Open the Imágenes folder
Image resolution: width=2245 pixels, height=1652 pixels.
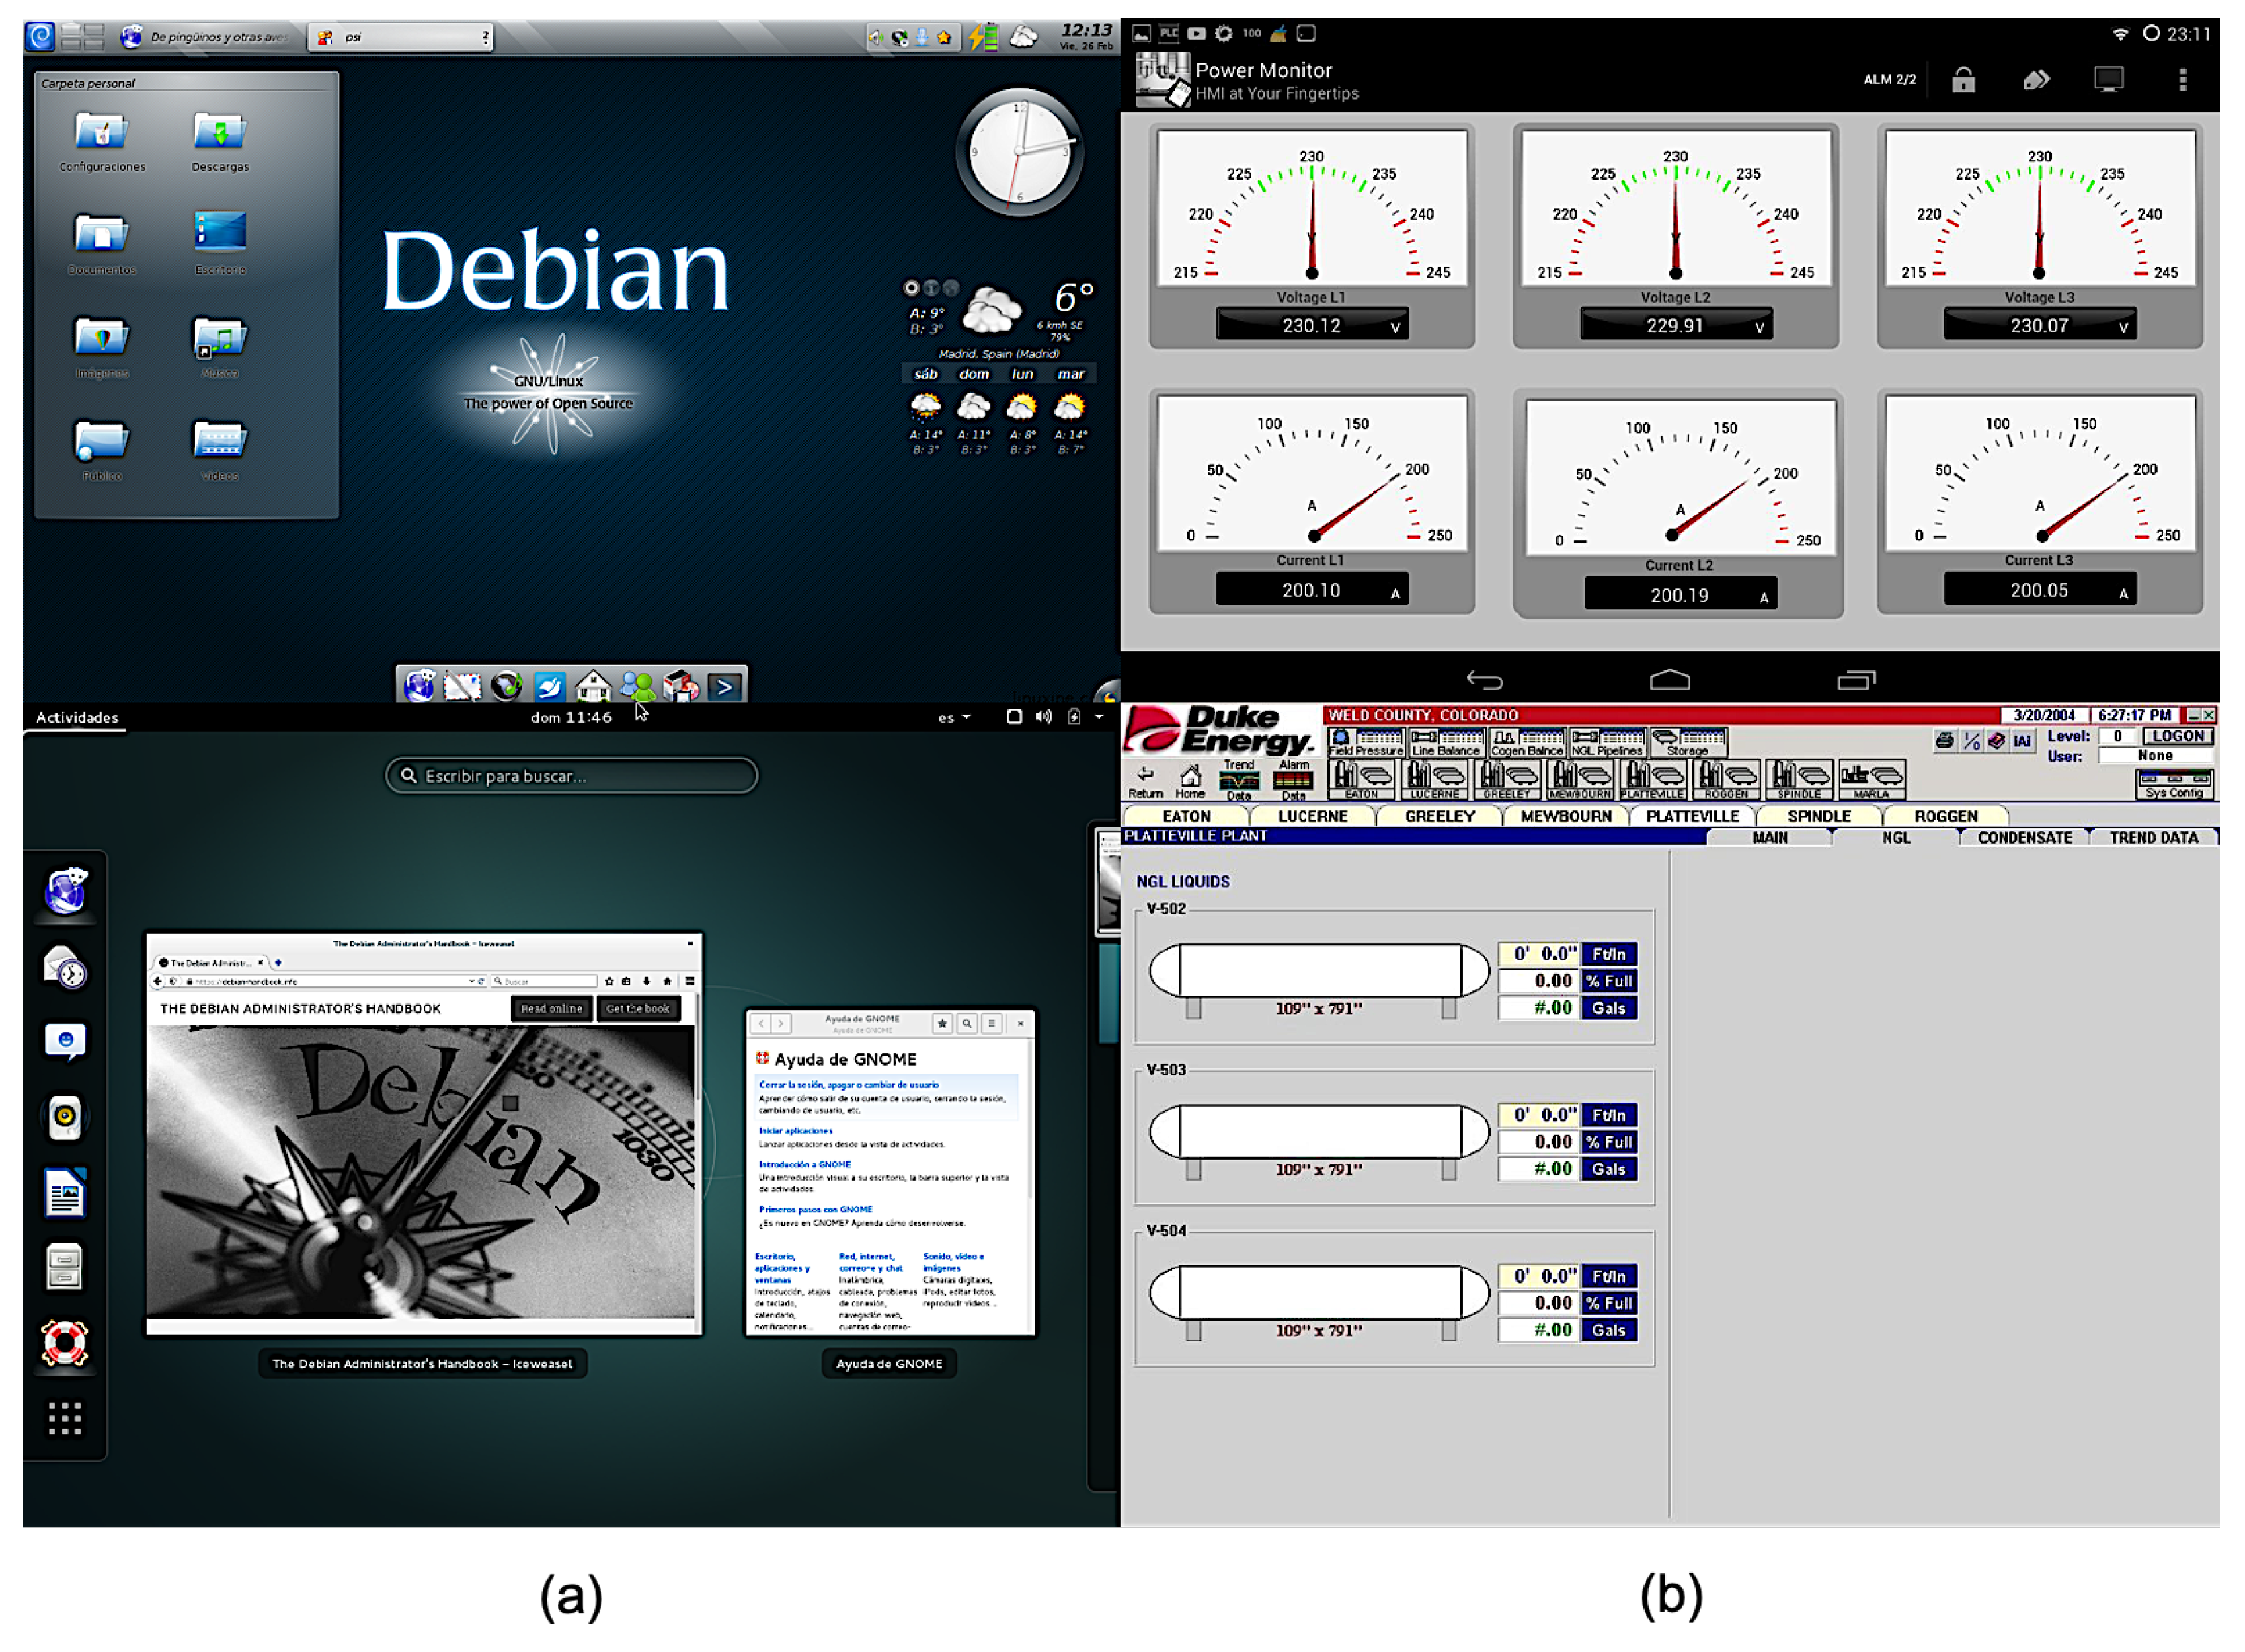click(102, 348)
